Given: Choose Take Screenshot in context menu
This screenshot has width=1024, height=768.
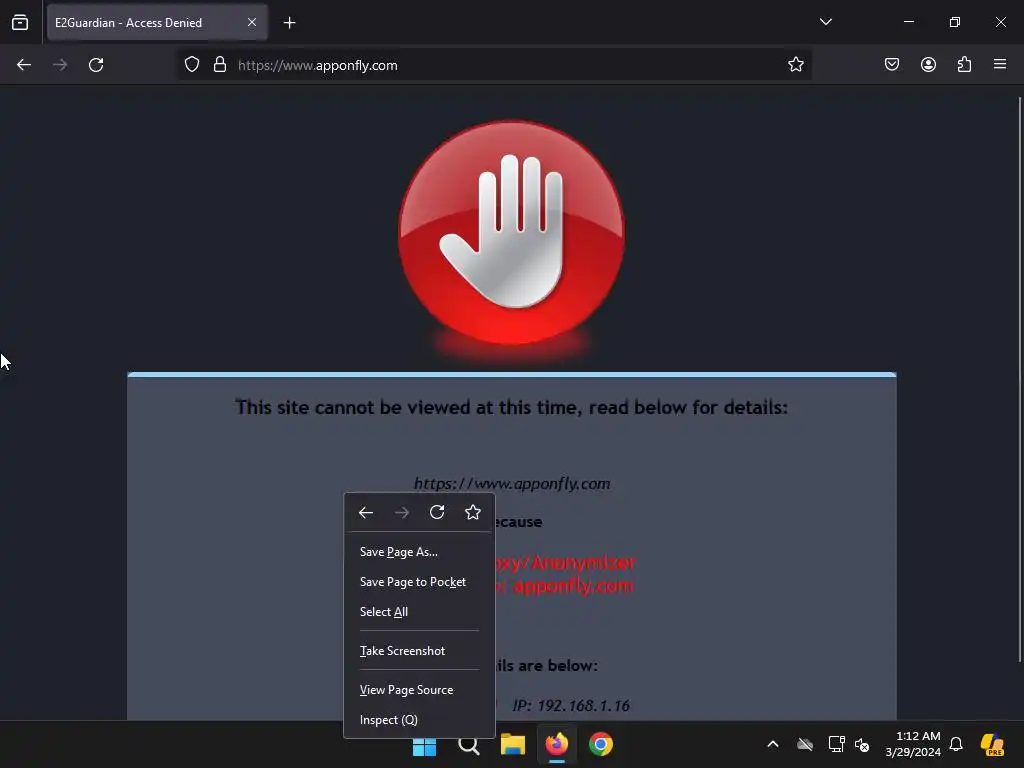Looking at the screenshot, I should 419,651.
